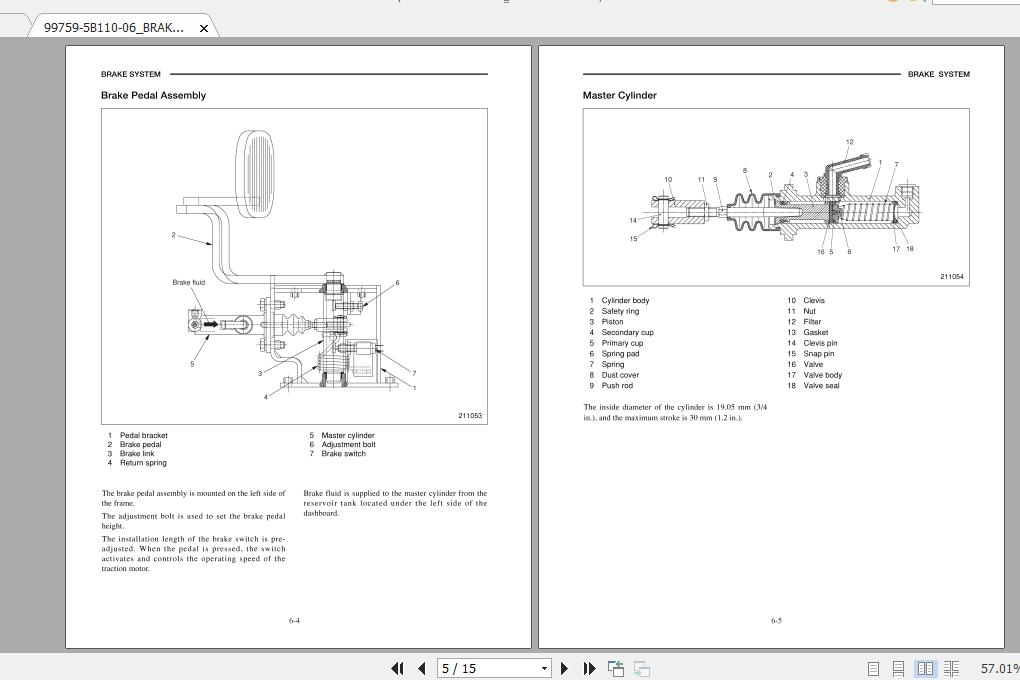Jump to the last page
This screenshot has height=680, width=1020.
click(590, 668)
